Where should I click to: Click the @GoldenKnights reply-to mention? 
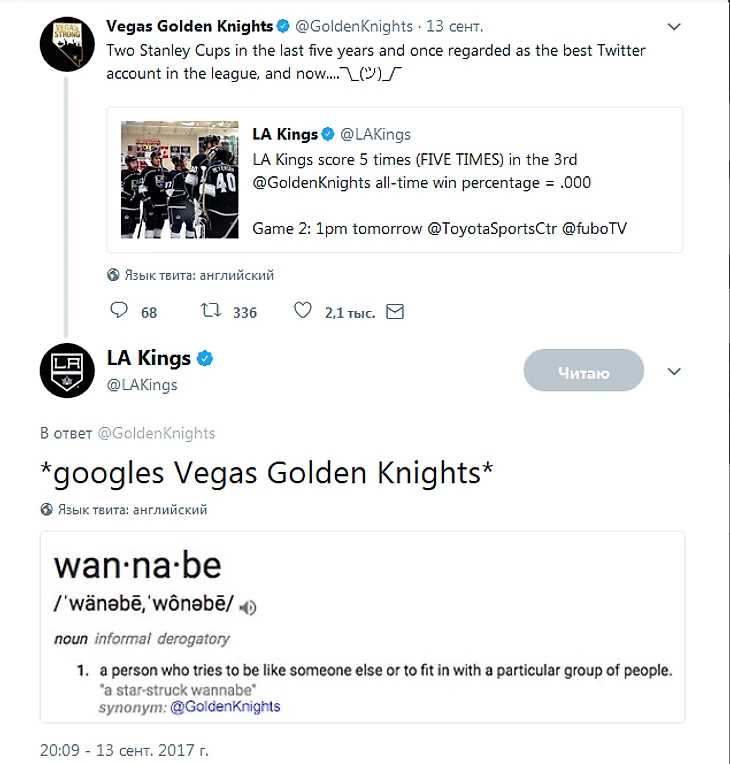click(x=156, y=433)
